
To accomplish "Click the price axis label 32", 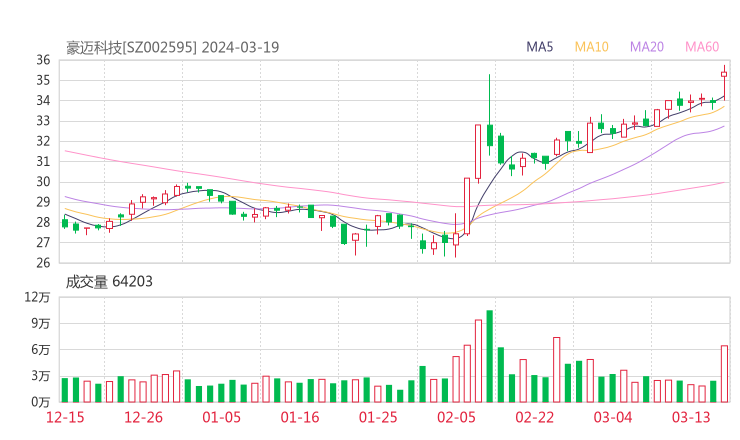I will click(43, 141).
